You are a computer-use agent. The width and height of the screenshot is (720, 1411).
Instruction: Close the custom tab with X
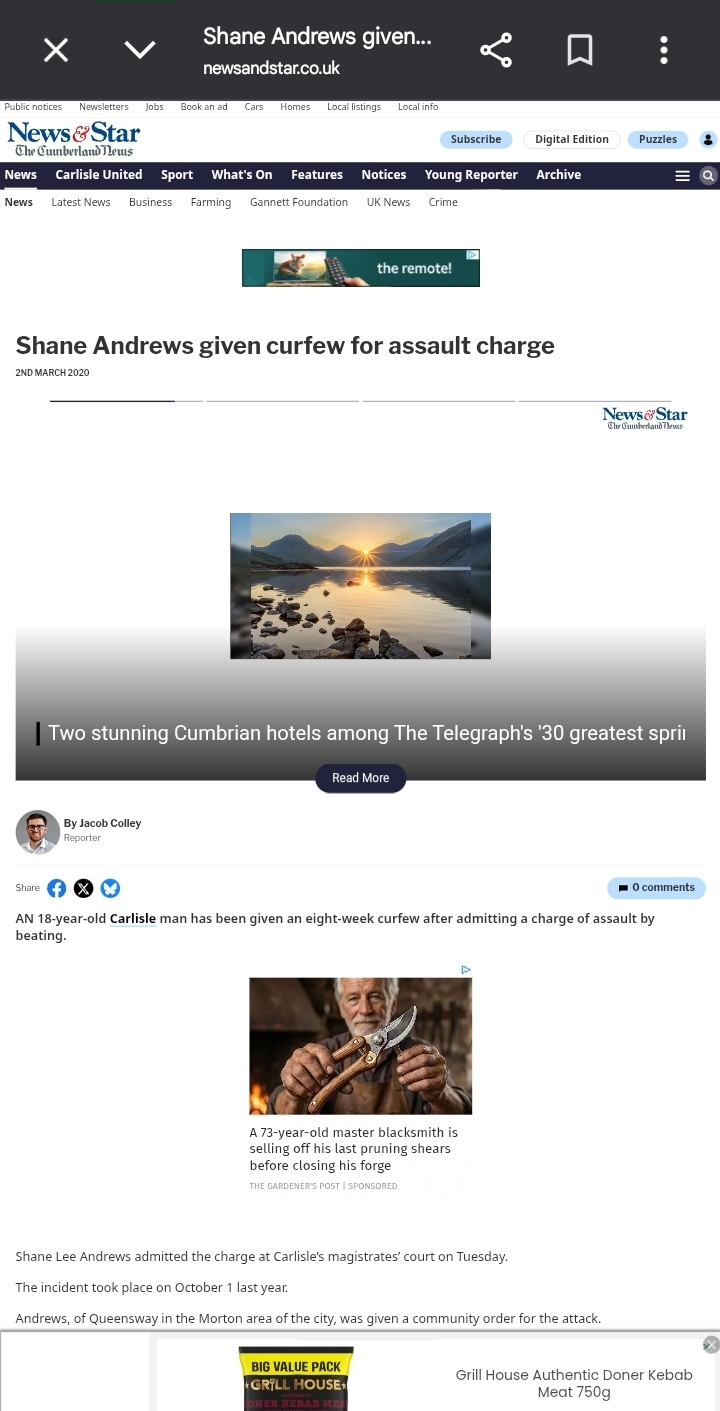pyautogui.click(x=56, y=50)
